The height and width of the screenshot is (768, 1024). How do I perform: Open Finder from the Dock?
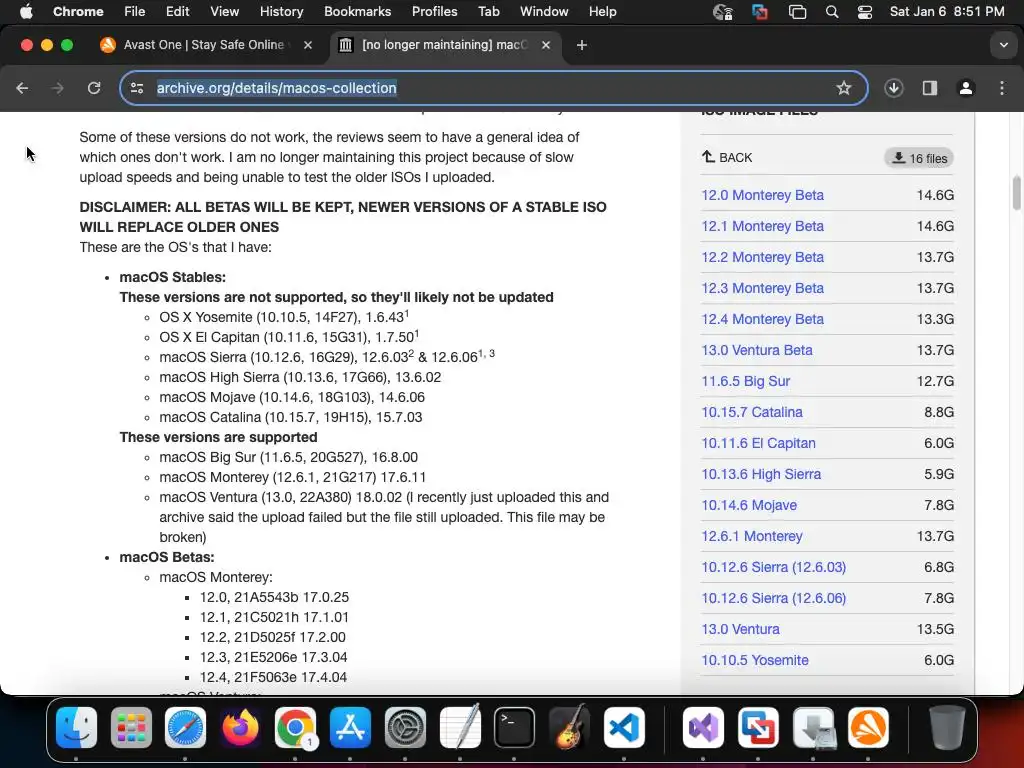coord(76,728)
